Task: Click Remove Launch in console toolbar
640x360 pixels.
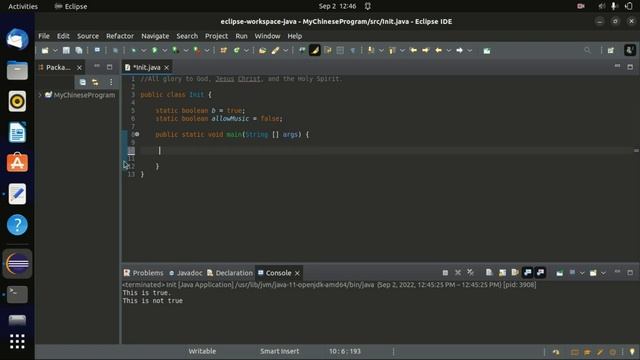Action: (458, 273)
